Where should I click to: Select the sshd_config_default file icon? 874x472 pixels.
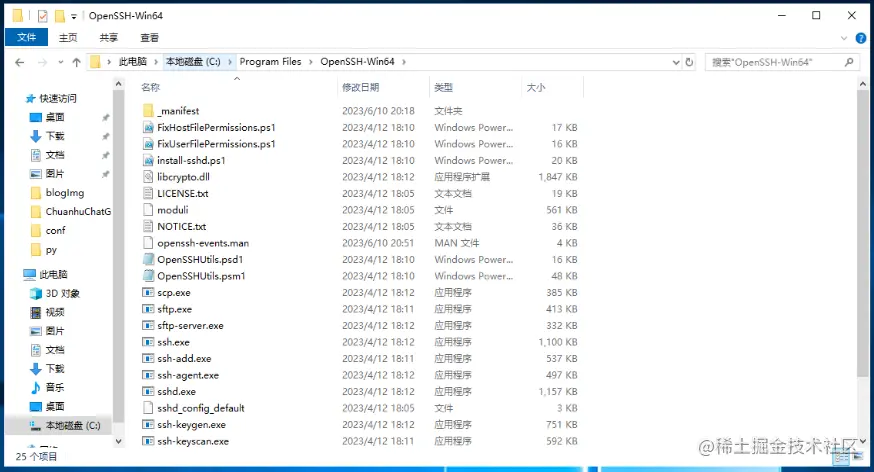(x=148, y=408)
